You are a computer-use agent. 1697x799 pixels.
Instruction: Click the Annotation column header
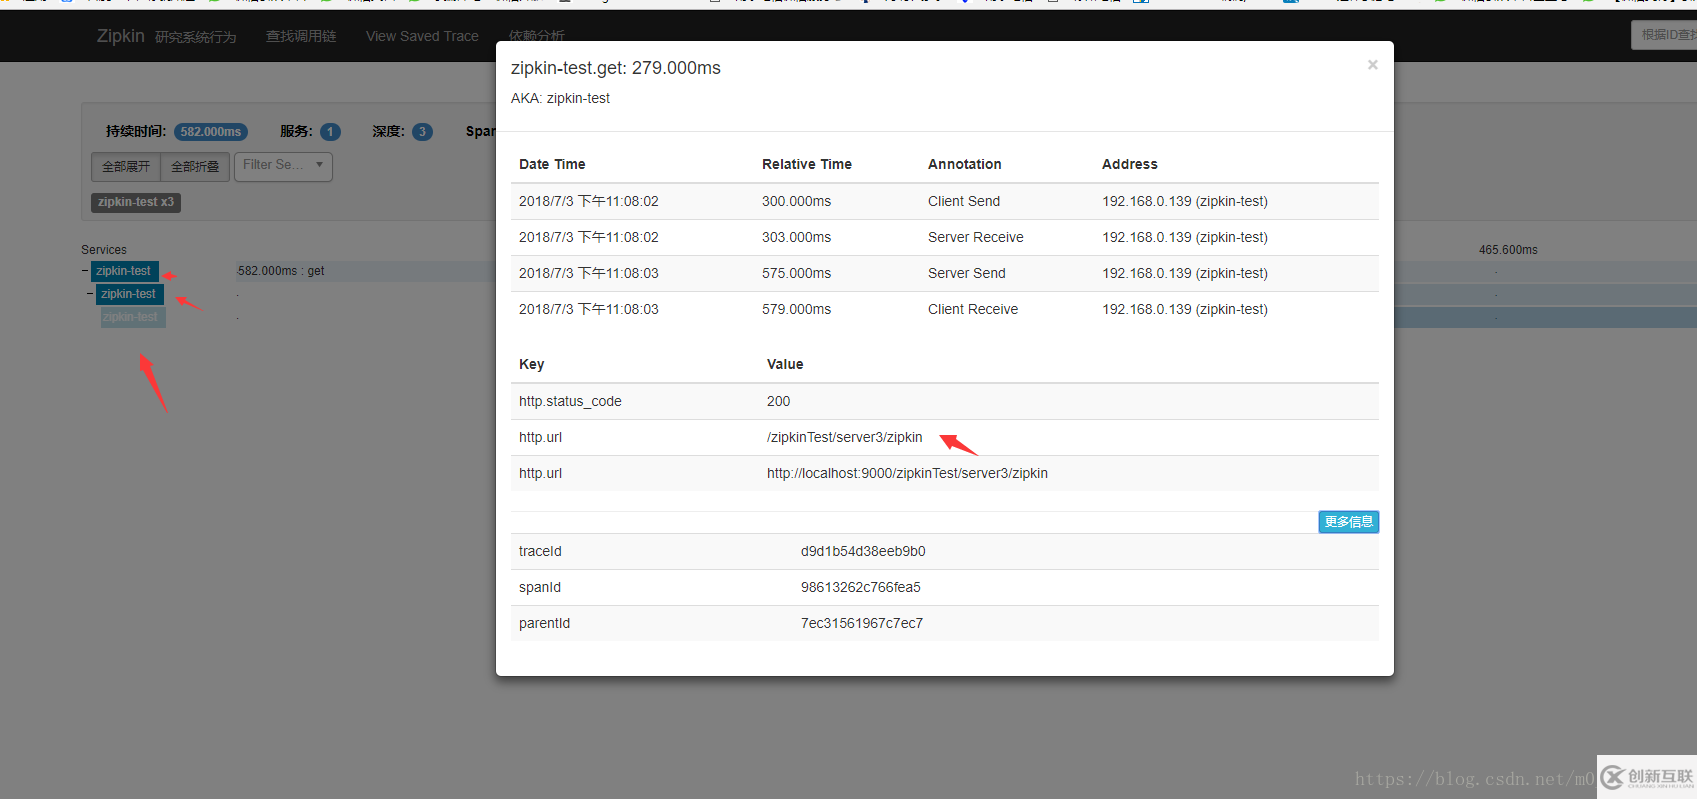click(x=965, y=164)
